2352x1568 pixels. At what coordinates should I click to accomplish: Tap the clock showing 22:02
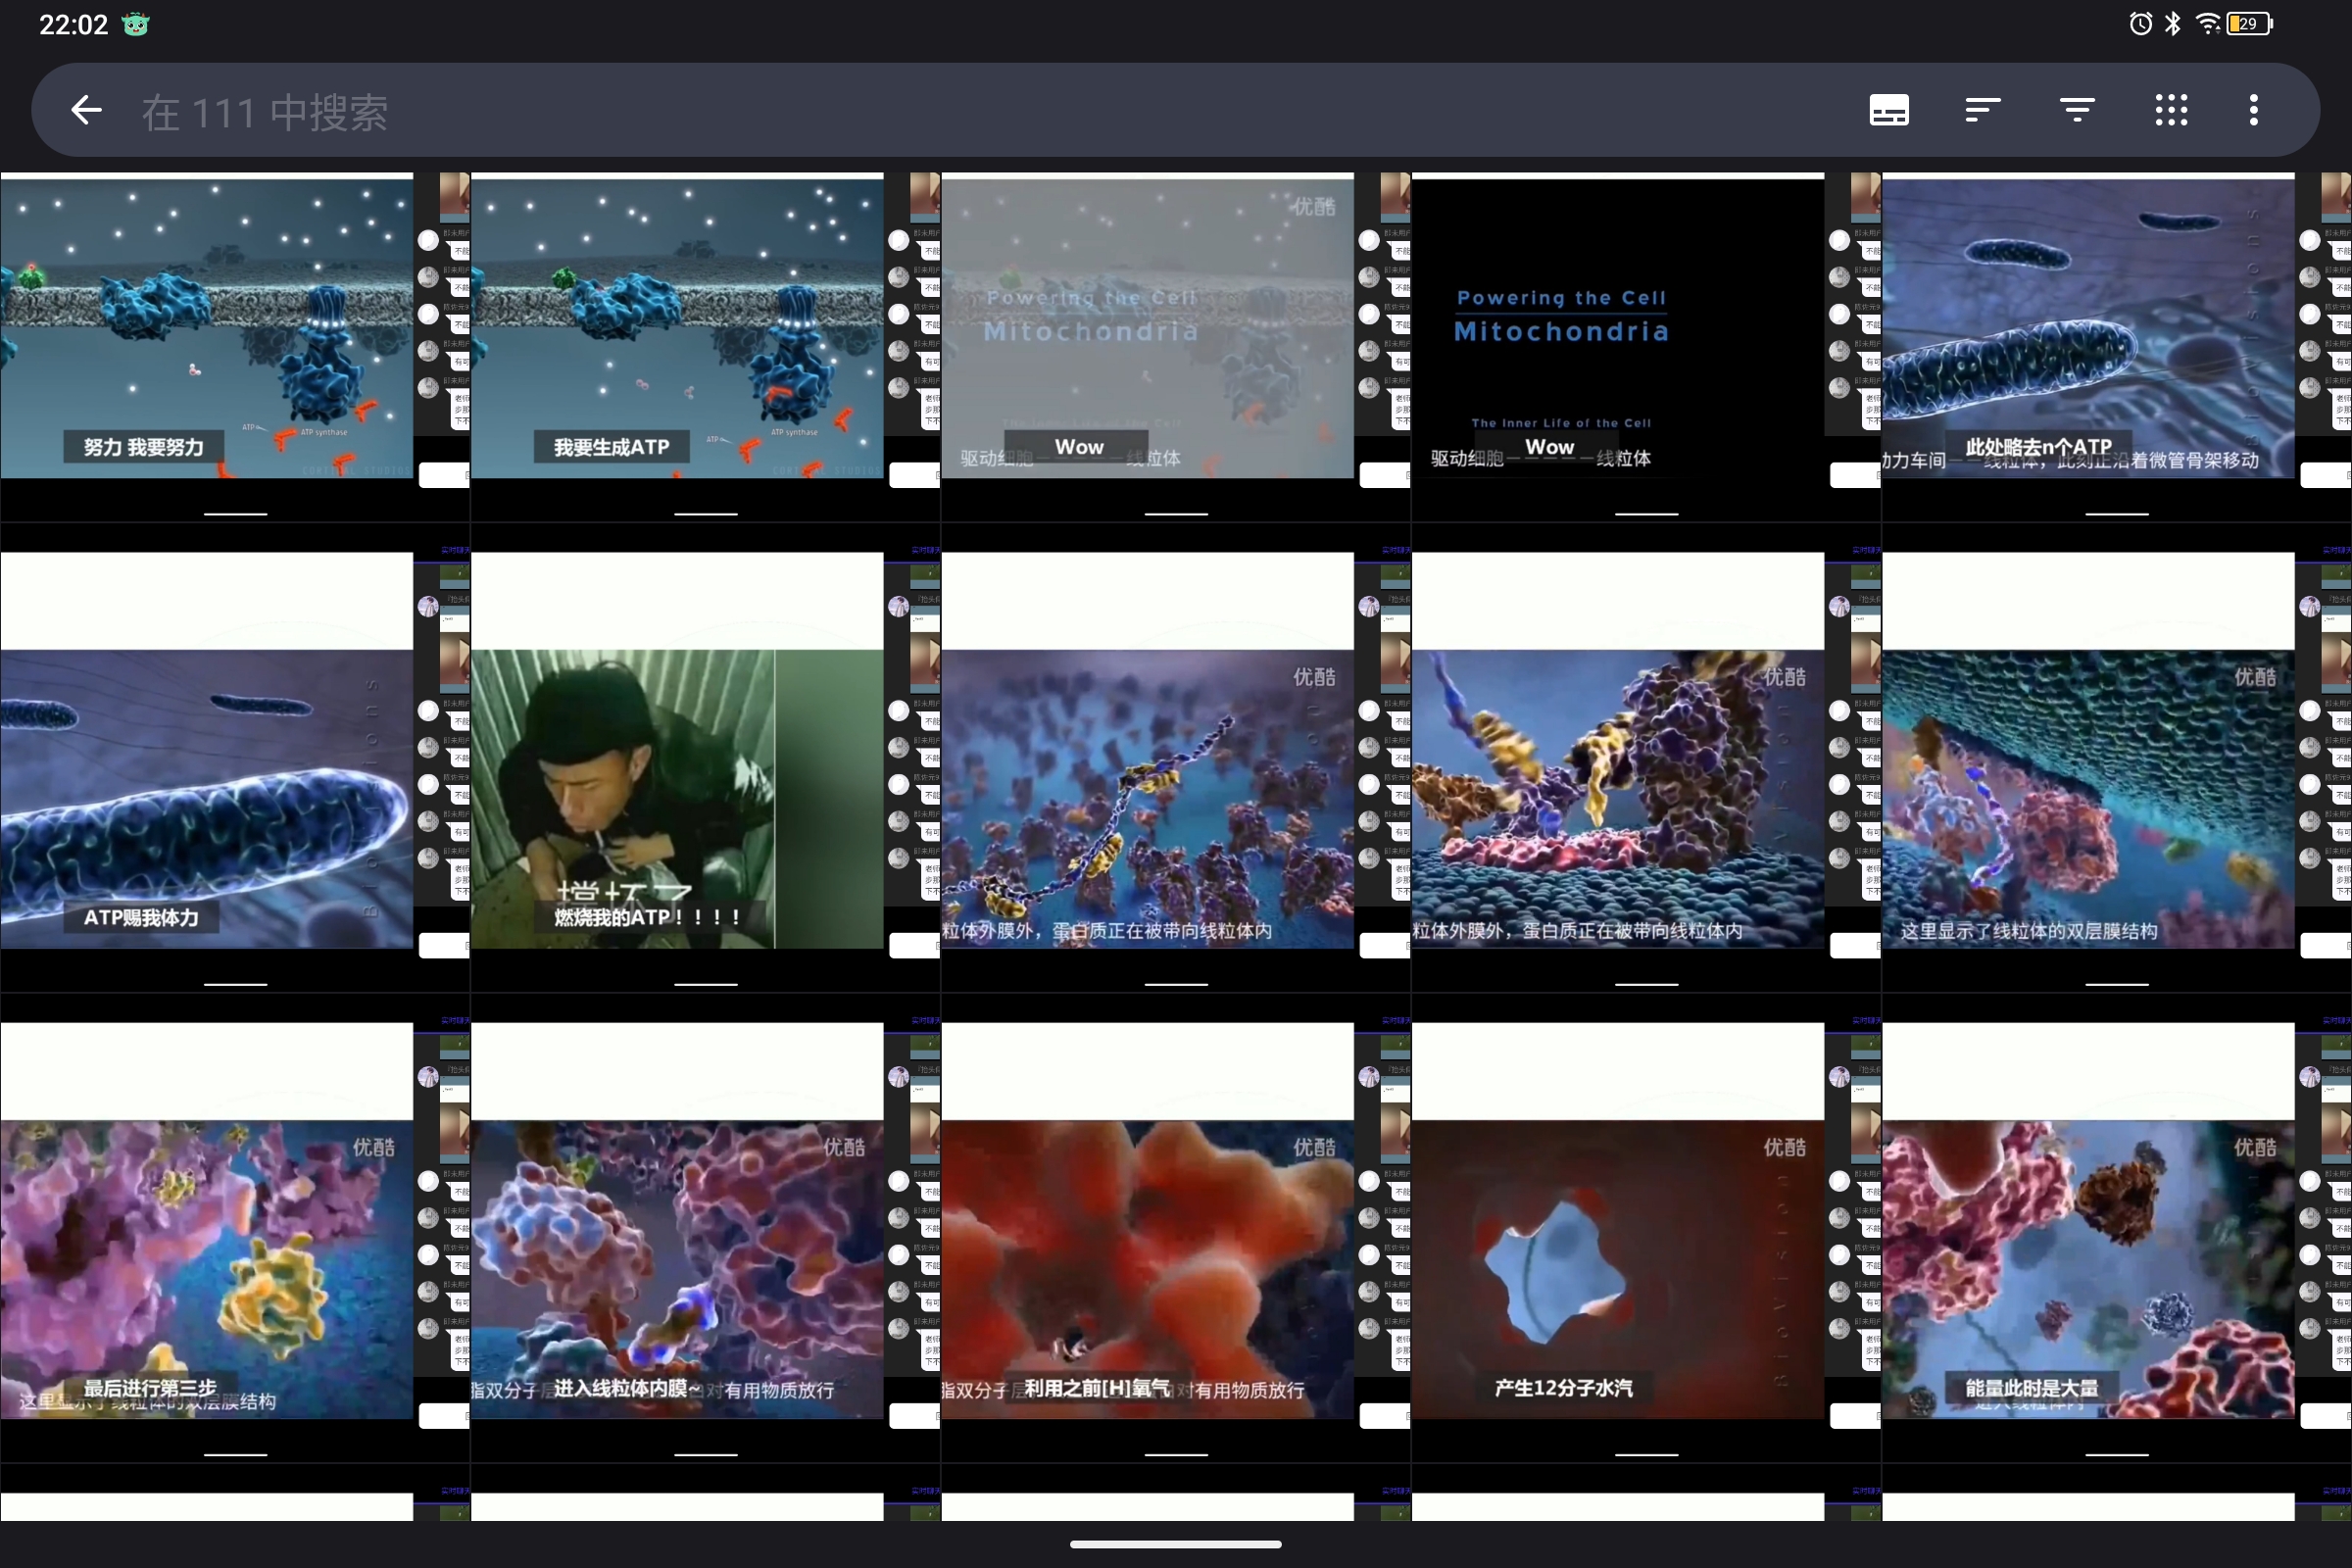[x=73, y=25]
